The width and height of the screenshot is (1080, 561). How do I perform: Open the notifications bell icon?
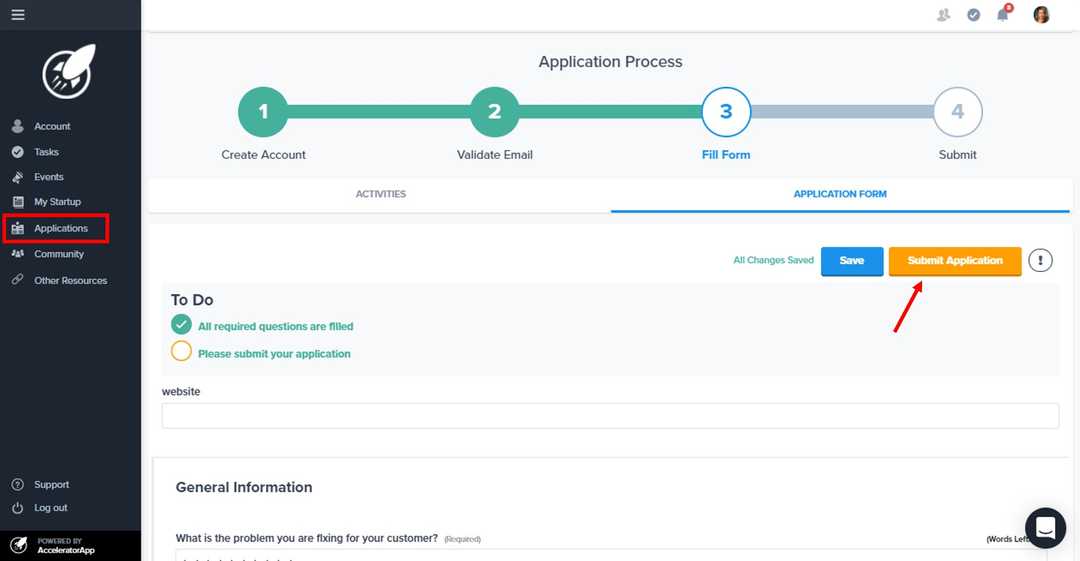[x=1004, y=13]
